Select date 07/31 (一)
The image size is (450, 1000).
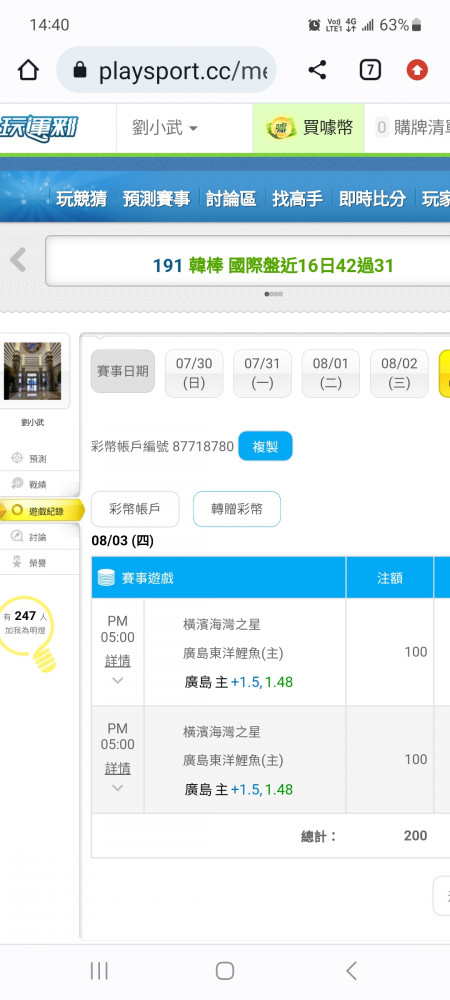262,373
